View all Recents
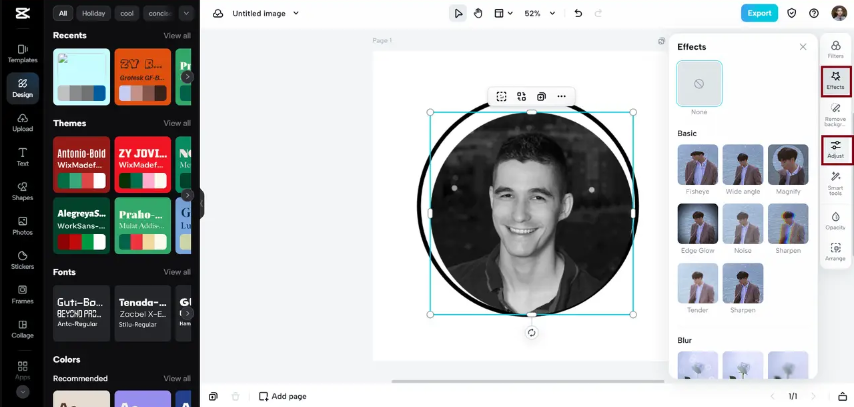This screenshot has width=854, height=407. point(177,35)
